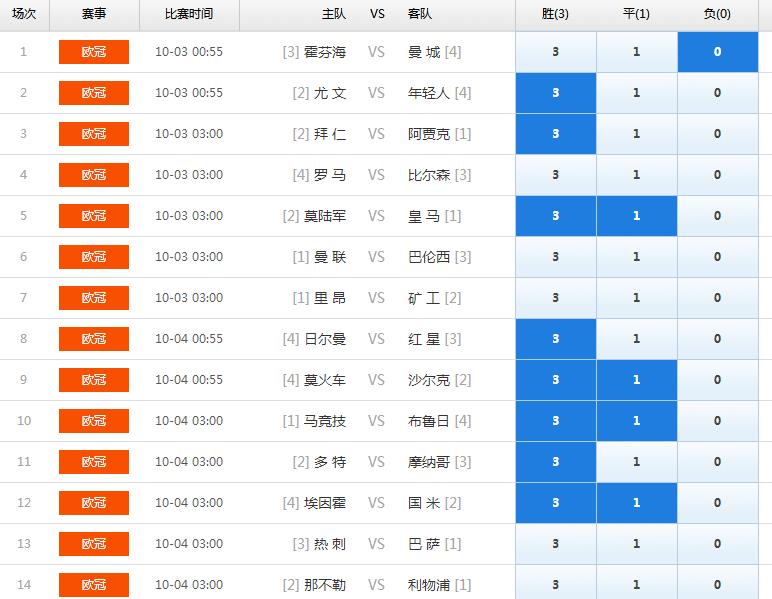Deselect win (3) for 莫火车 vs 沙尔克

556,380
